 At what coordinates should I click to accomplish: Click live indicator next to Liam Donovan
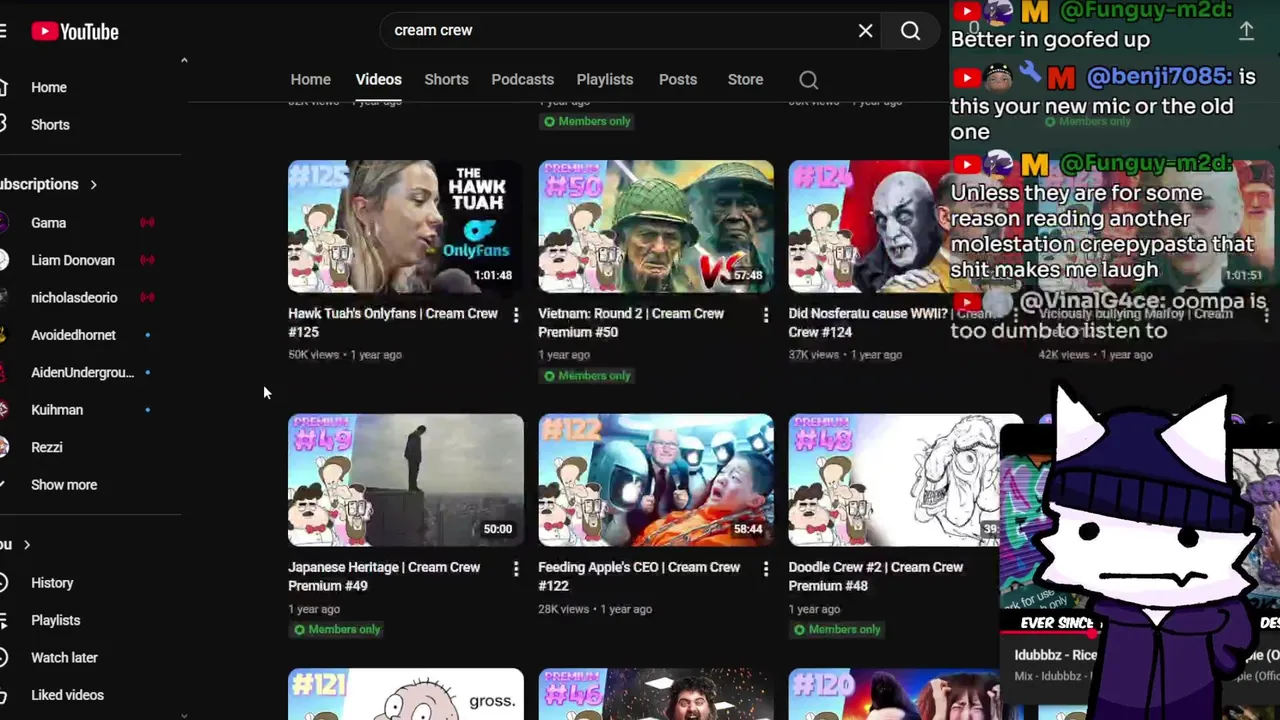(147, 260)
